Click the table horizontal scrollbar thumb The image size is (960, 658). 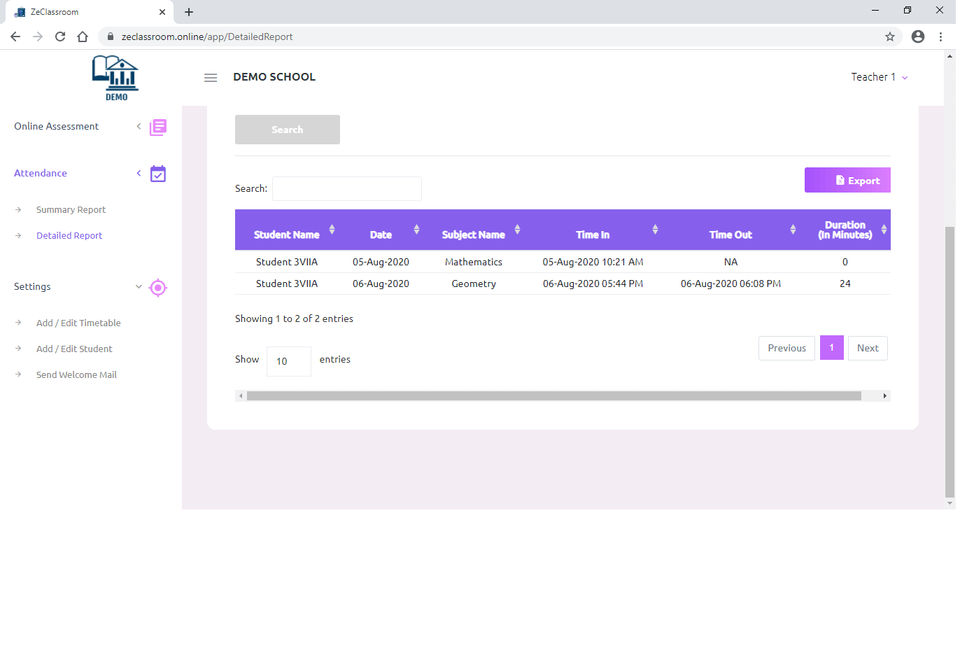click(x=554, y=396)
